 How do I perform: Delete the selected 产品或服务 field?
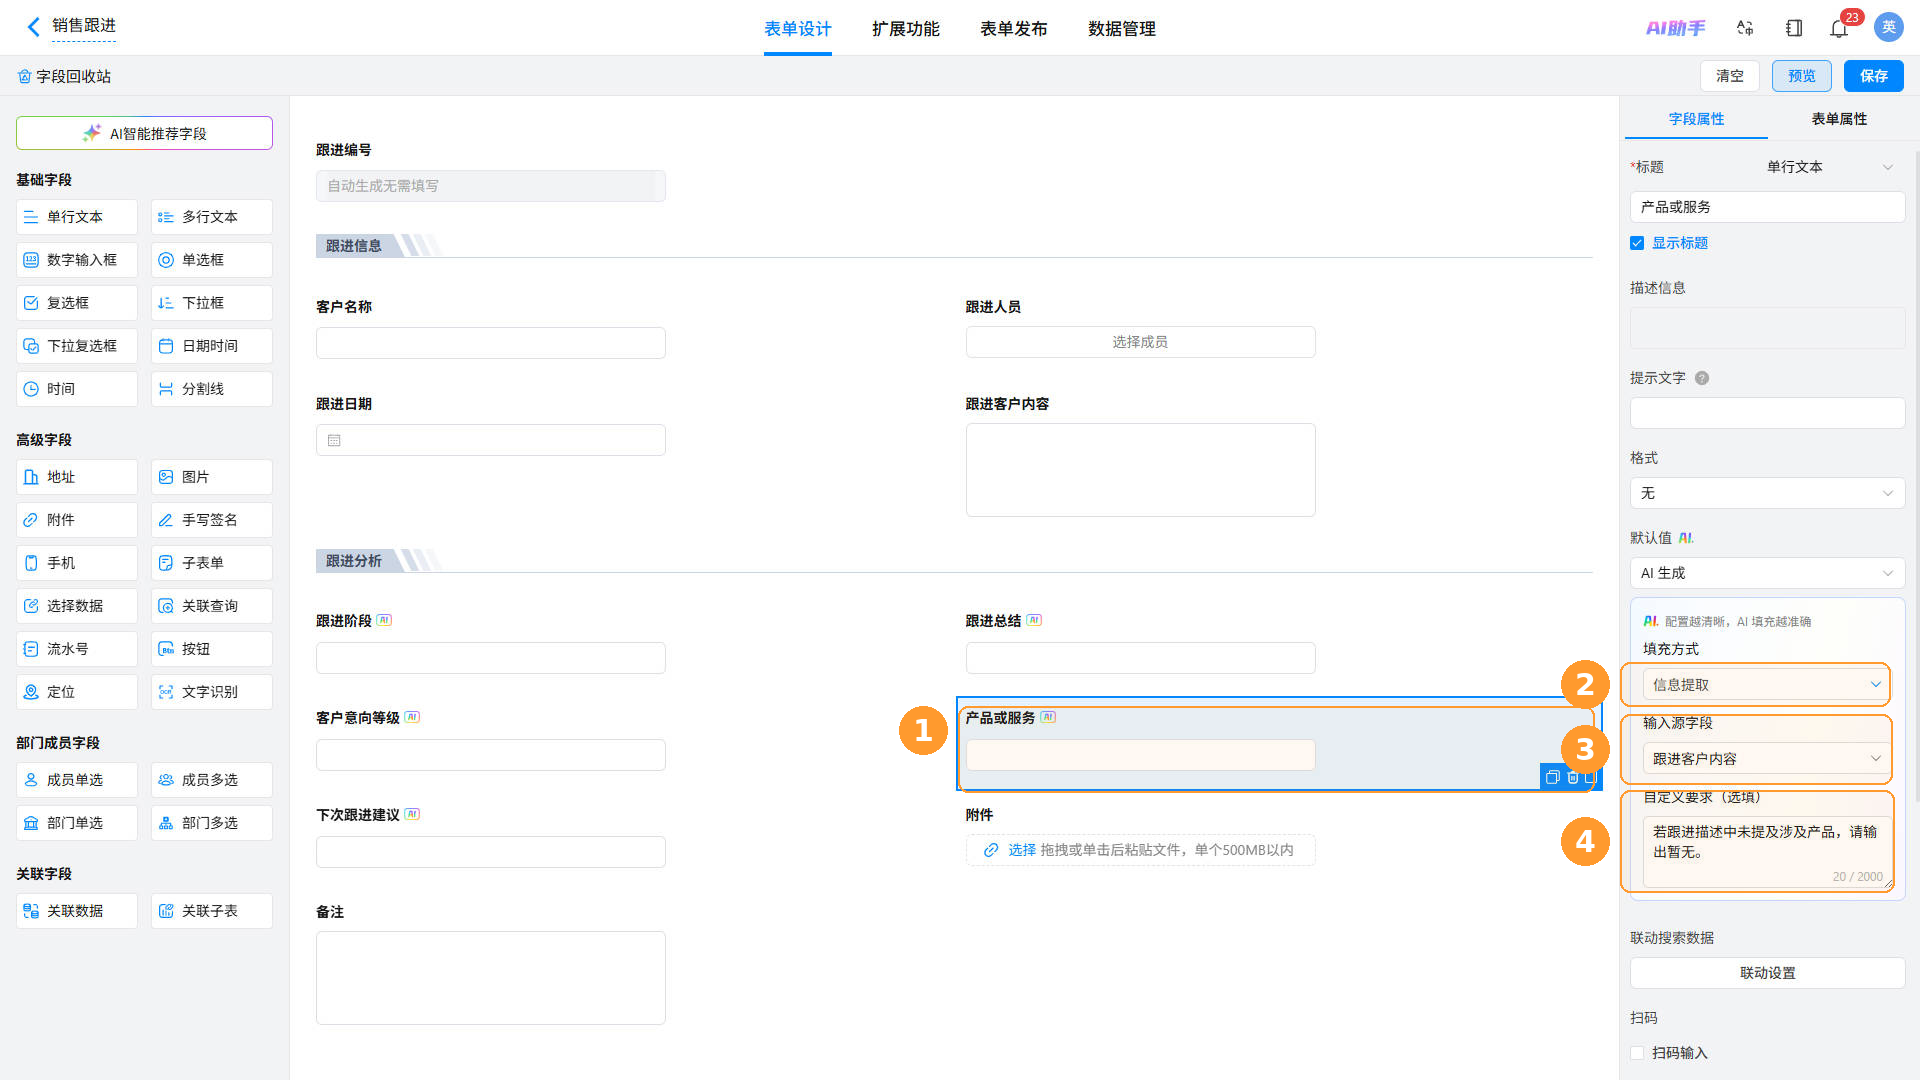(x=1573, y=777)
